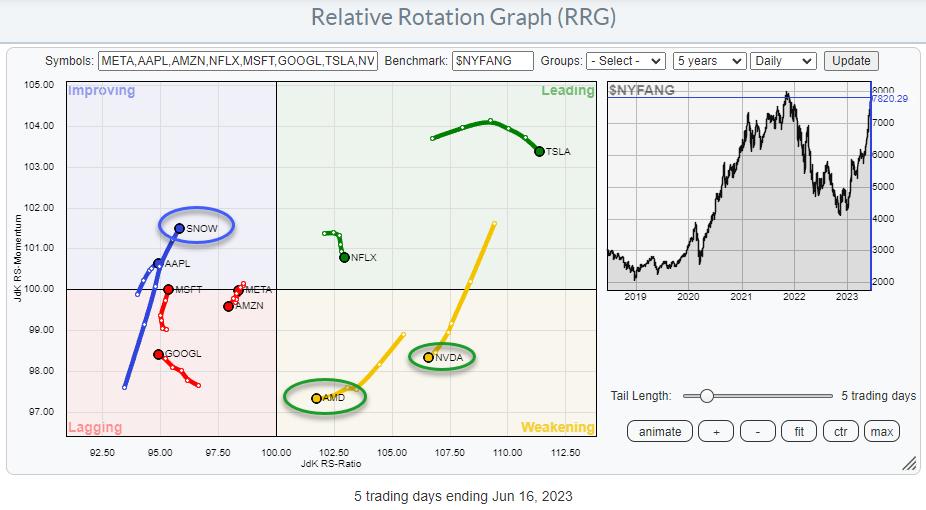Image resolution: width=926 pixels, height=510 pixels.
Task: Select the circled AMD data point
Action: 316,398
